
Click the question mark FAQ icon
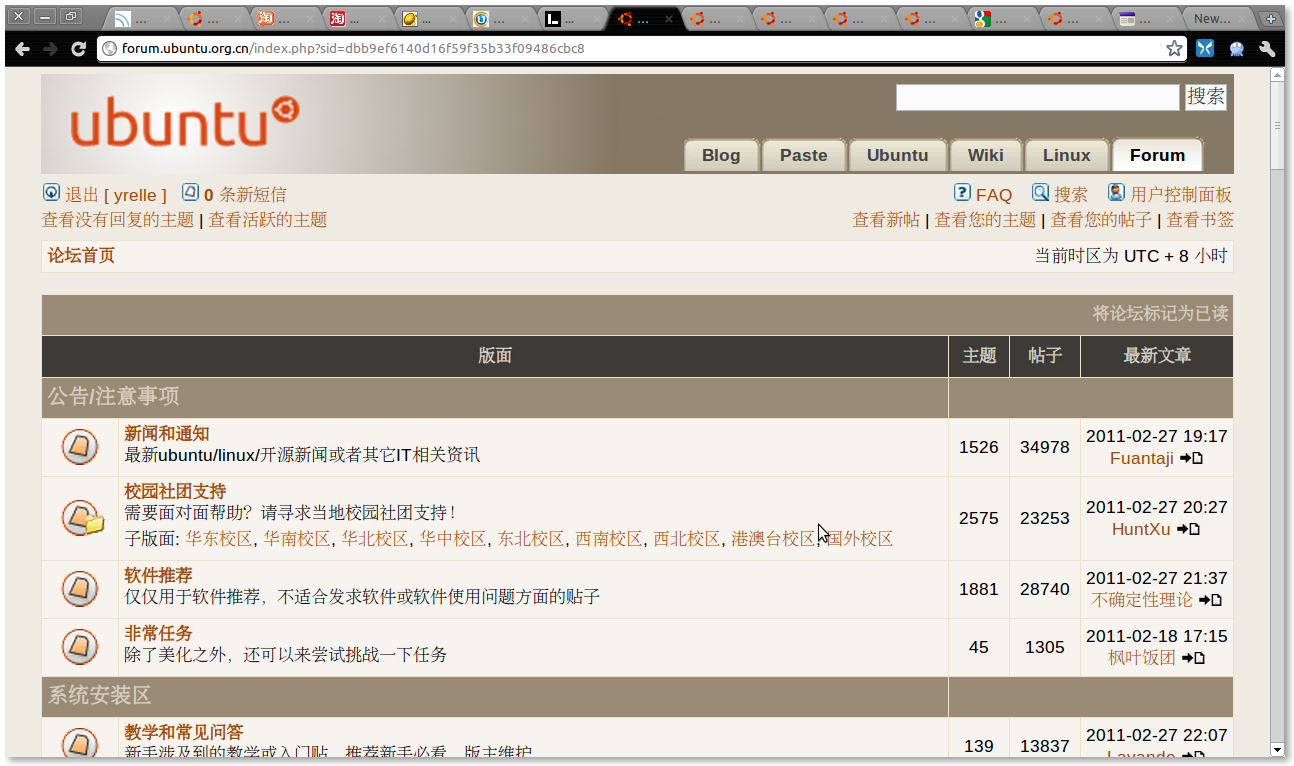point(962,192)
